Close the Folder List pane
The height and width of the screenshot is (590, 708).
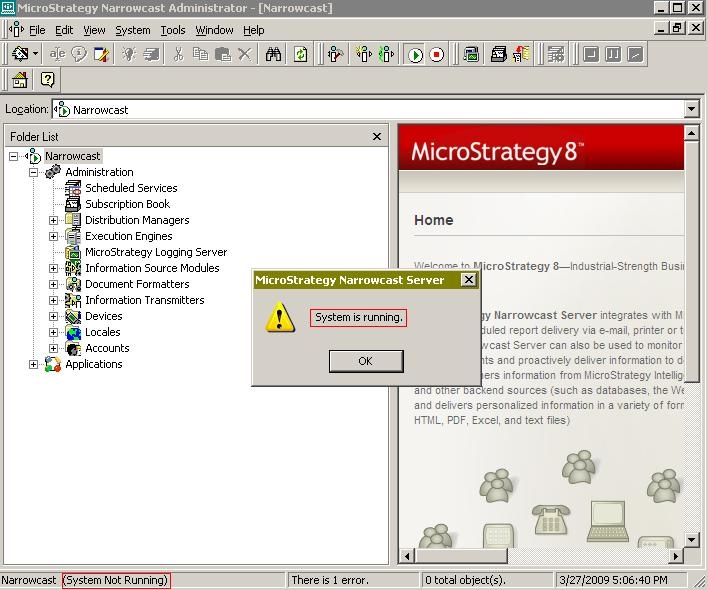tap(377, 136)
